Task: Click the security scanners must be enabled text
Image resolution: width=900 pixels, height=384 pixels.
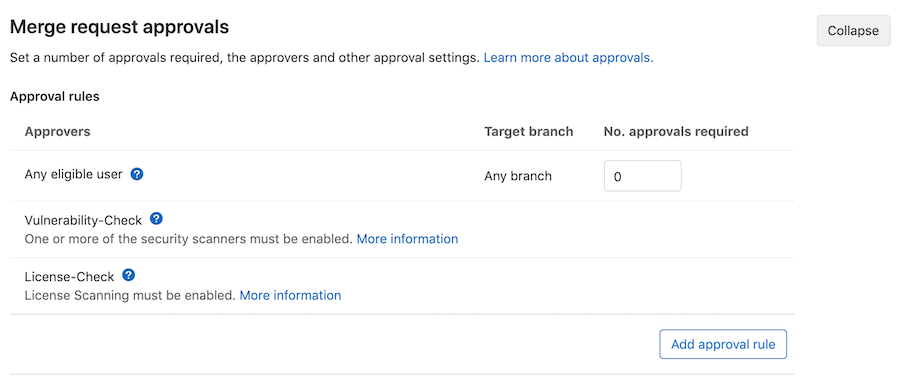Action: point(188,239)
